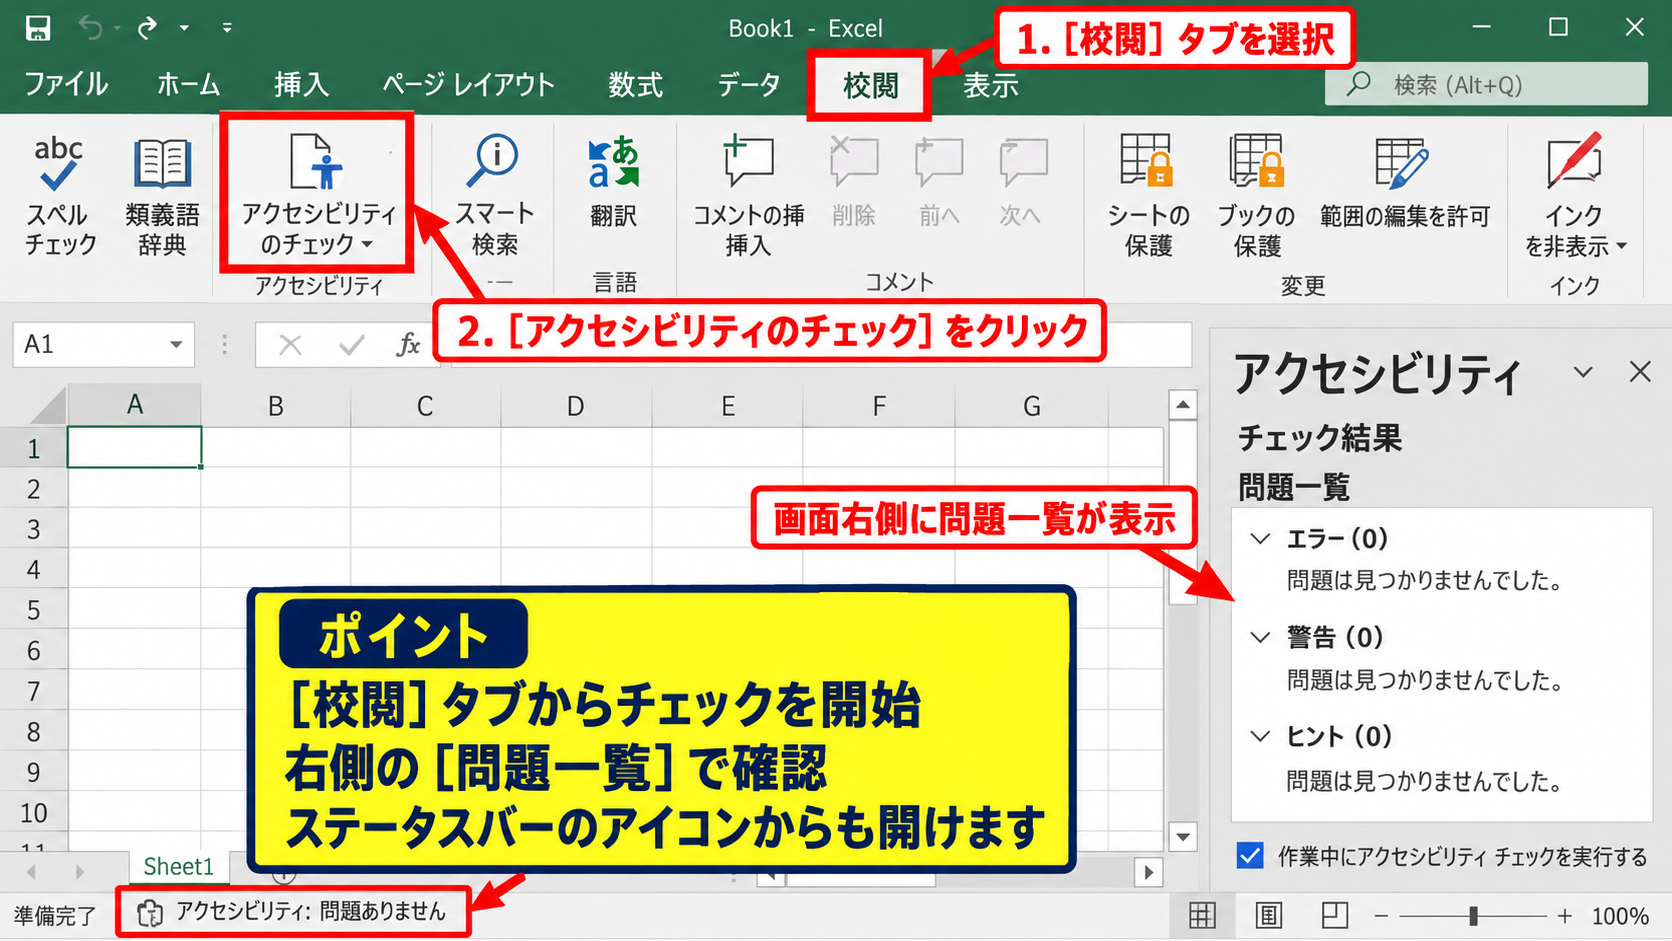Viewport: 1672px width, 941px height.
Task: Click the 検索 (Alt+Q) search box
Action: [x=1486, y=84]
